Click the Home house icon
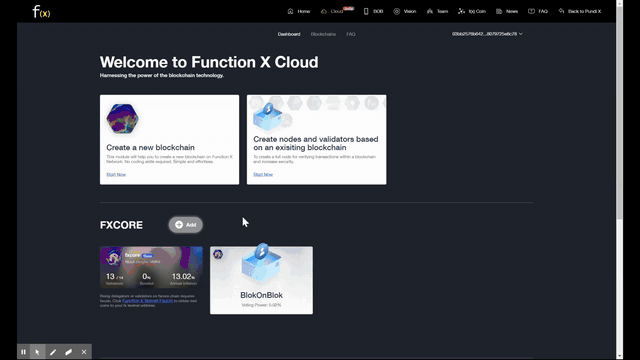This screenshot has height=360, width=640. 290,11
